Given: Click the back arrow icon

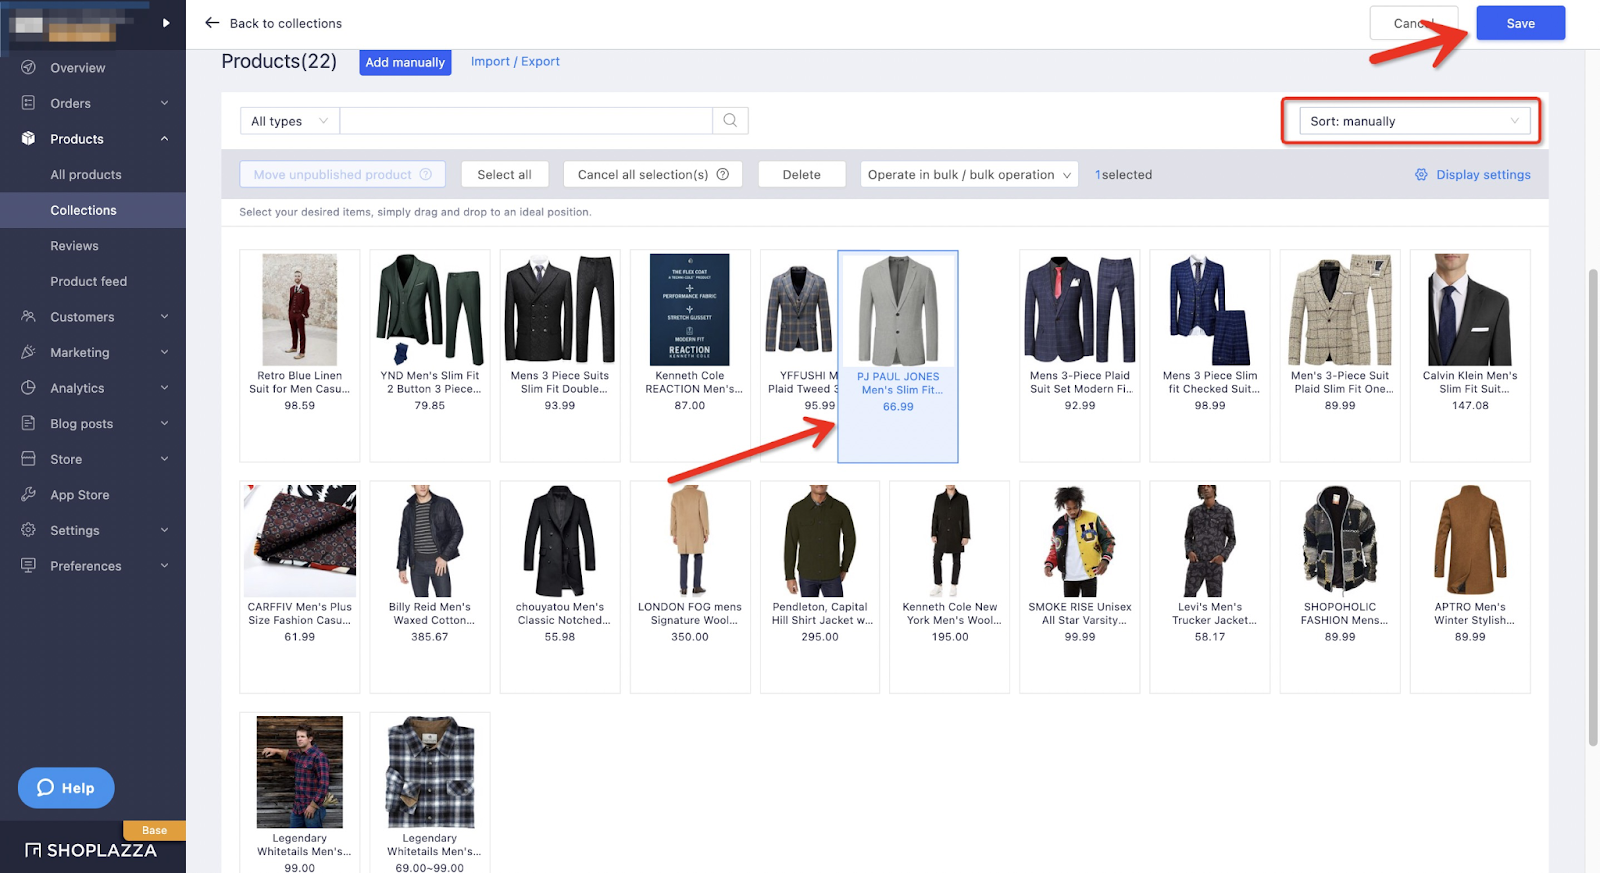Looking at the screenshot, I should [x=212, y=23].
